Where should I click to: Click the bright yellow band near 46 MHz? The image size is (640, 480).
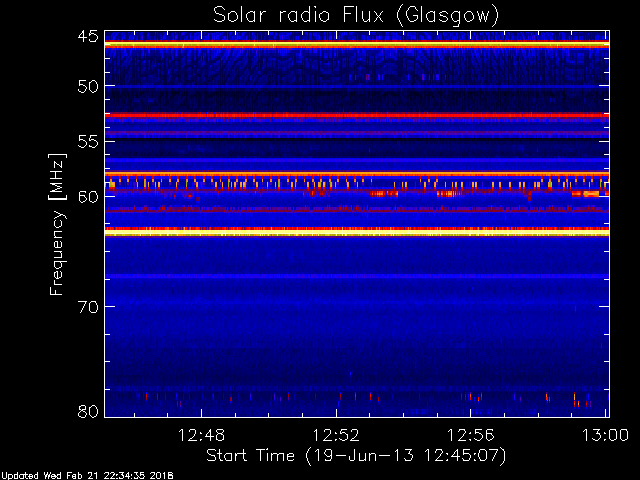coord(357,44)
